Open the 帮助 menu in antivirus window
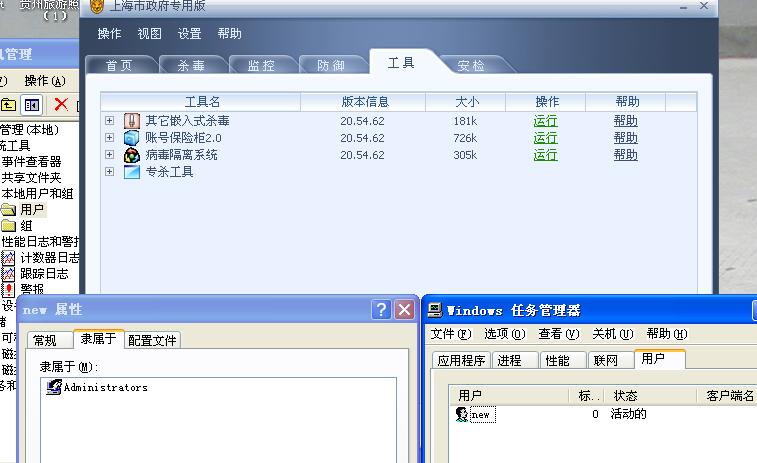 point(229,33)
